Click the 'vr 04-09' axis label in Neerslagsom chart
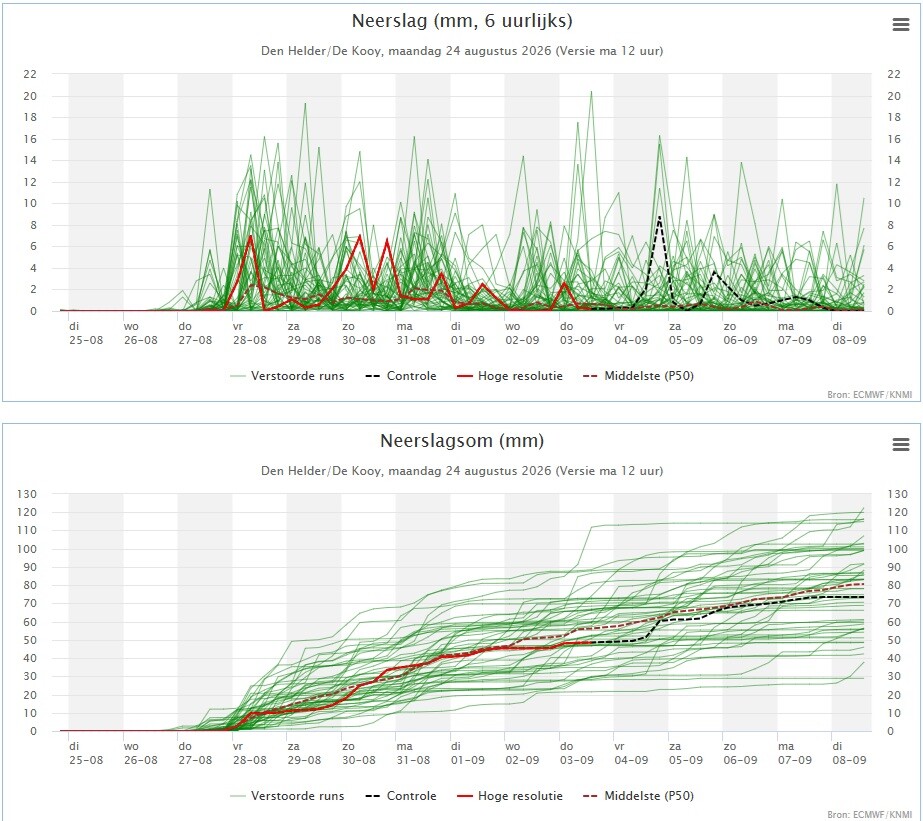The image size is (923, 821). click(631, 753)
